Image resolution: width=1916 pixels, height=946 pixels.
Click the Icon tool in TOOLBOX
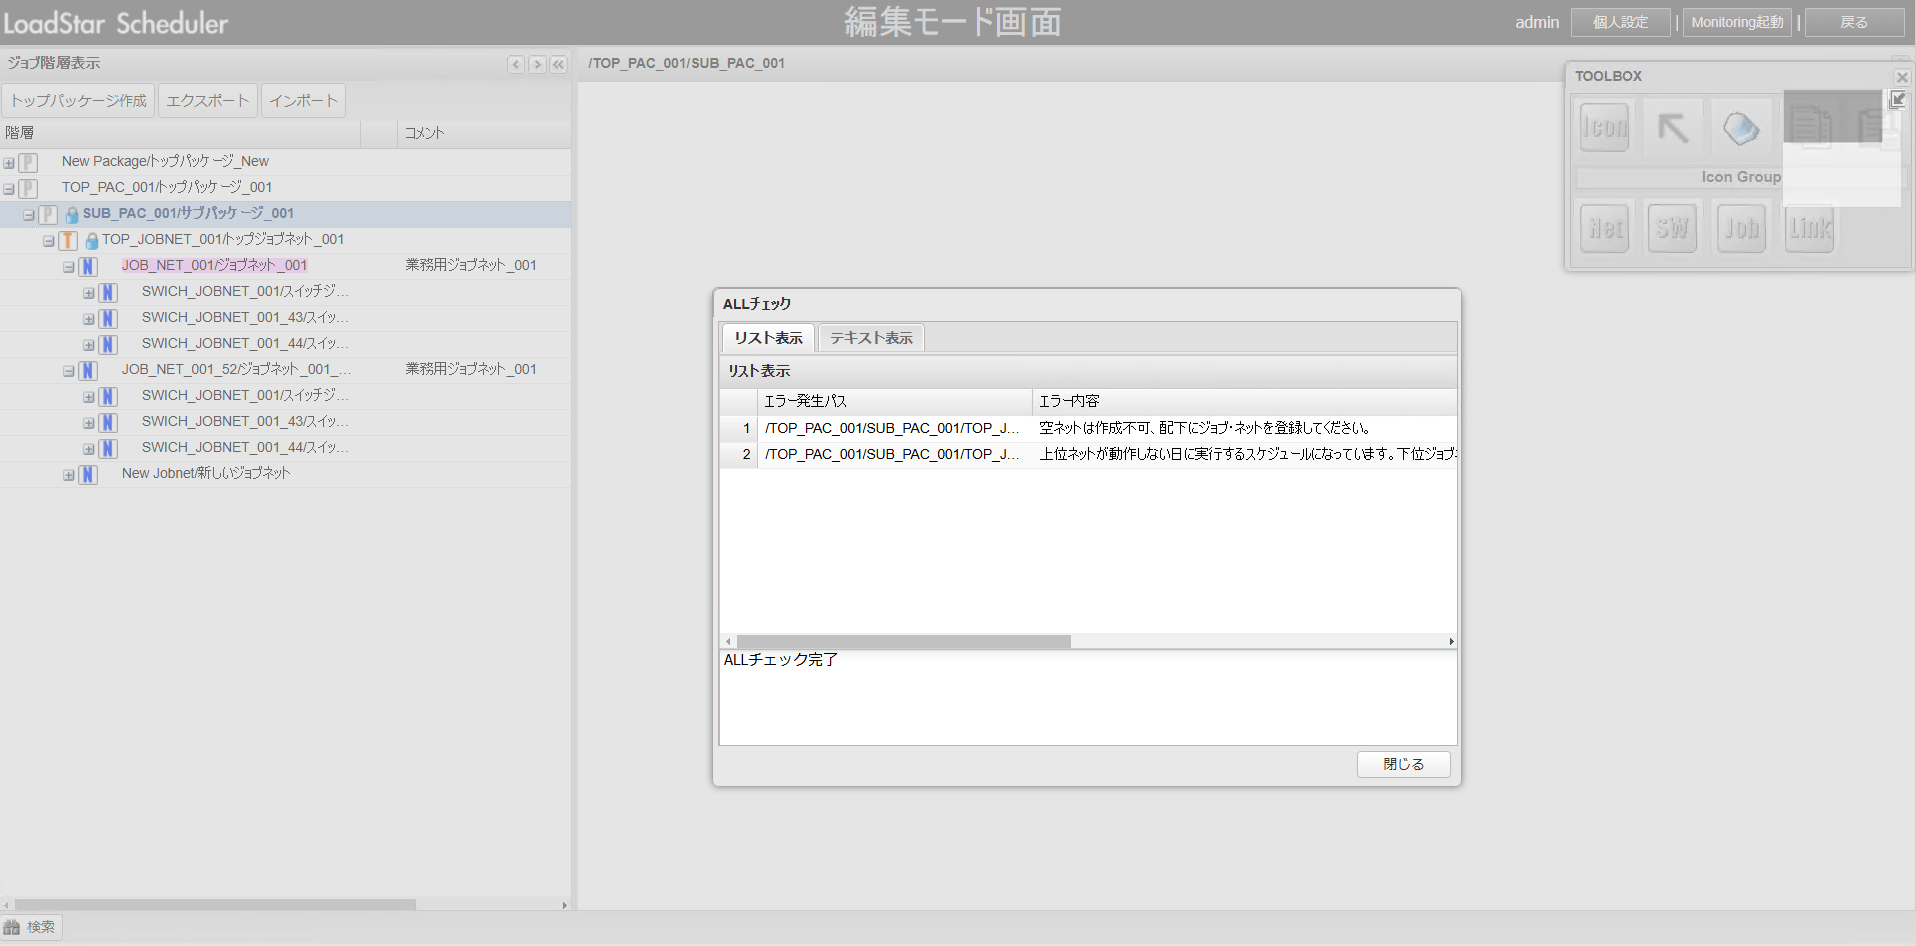point(1604,128)
